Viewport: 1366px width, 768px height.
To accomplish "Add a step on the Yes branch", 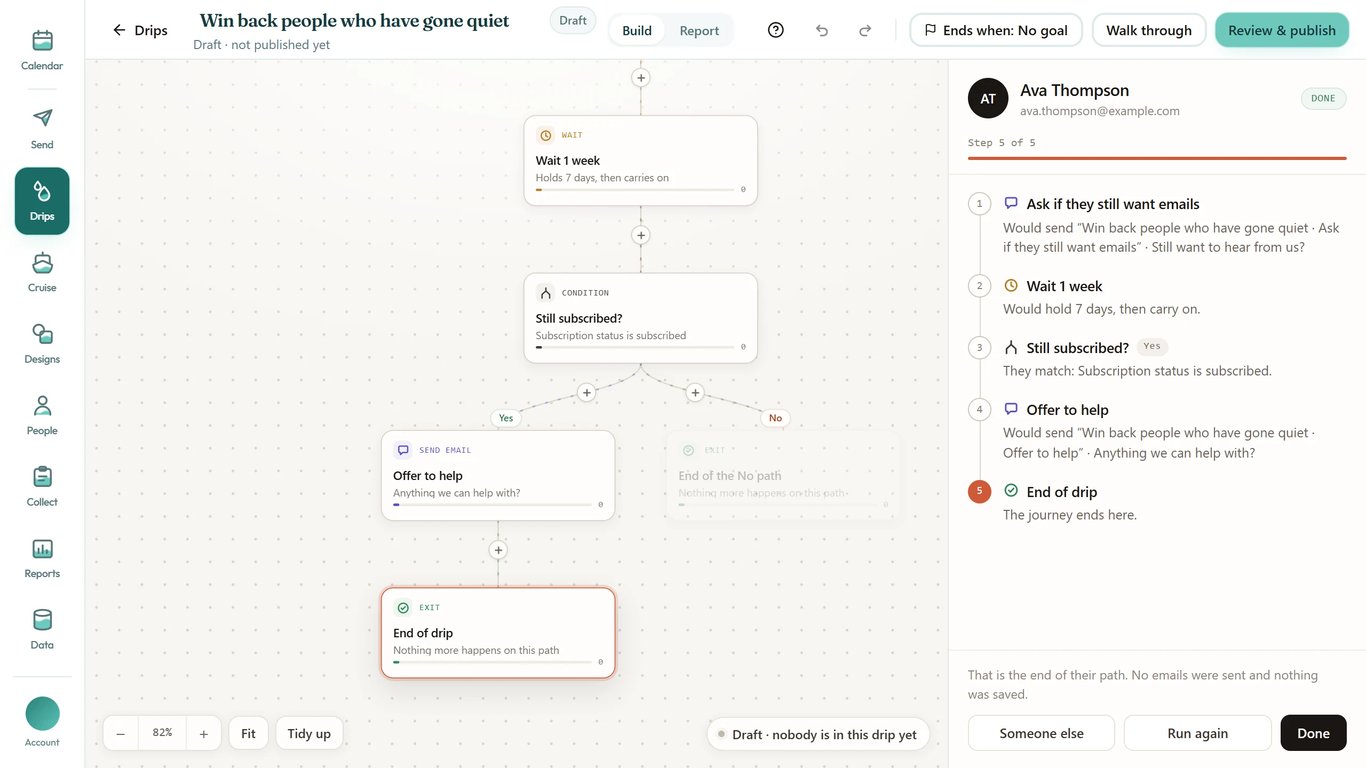I will 587,393.
